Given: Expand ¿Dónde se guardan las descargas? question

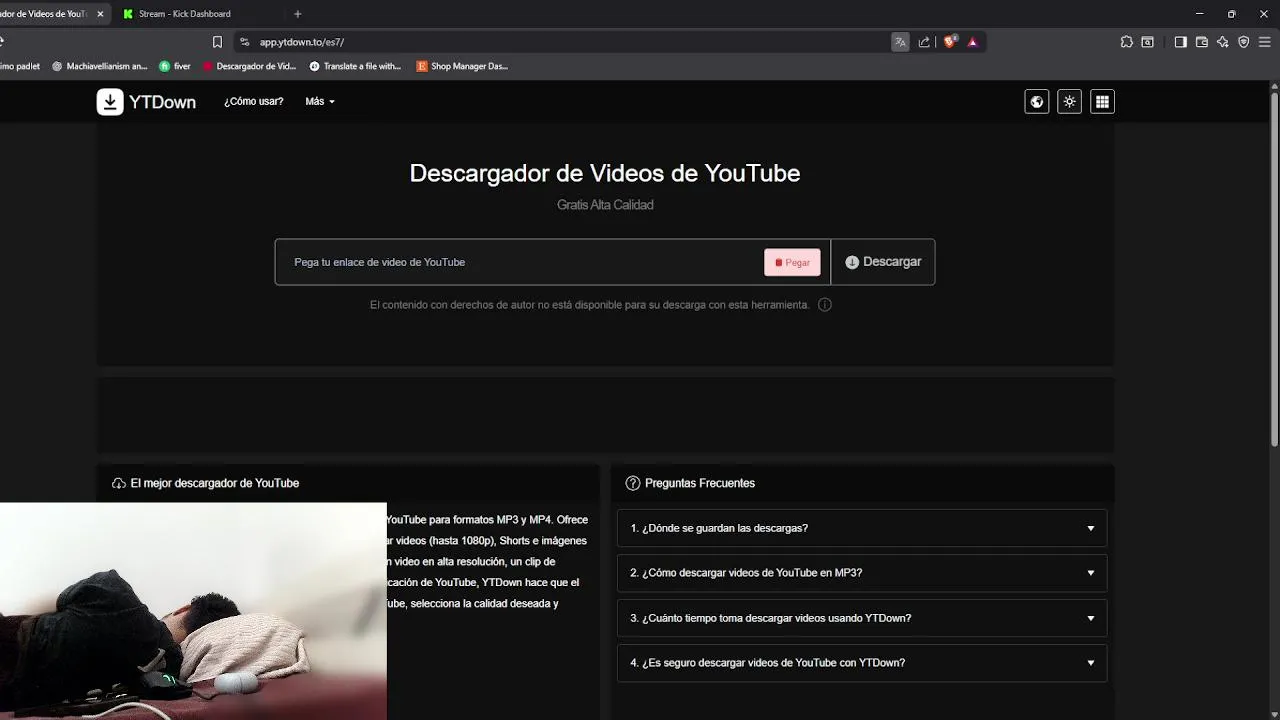Looking at the screenshot, I should (x=862, y=528).
